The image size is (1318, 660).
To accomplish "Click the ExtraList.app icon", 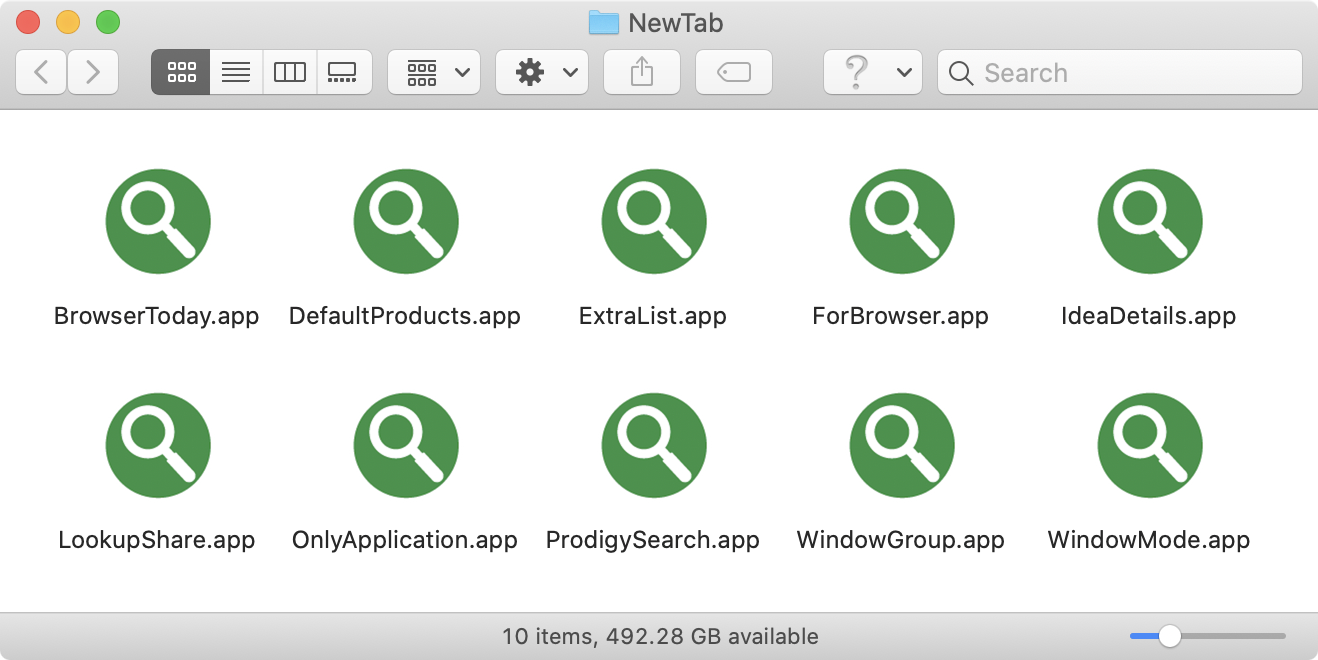I will point(654,222).
